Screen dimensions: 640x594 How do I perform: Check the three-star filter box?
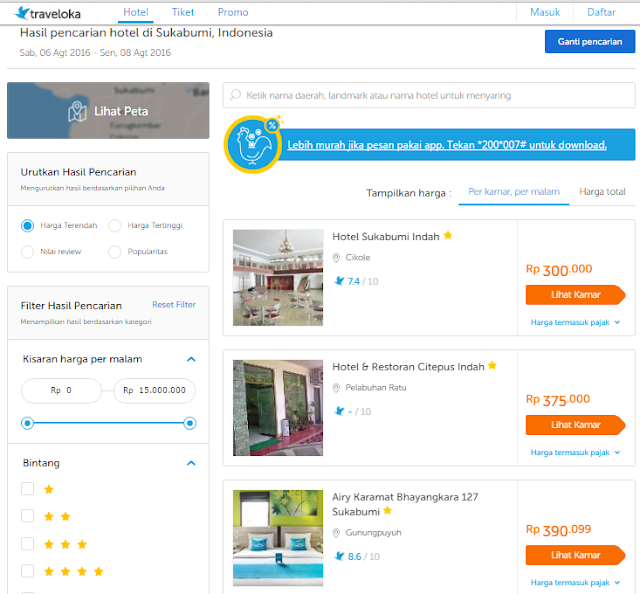click(x=27, y=543)
